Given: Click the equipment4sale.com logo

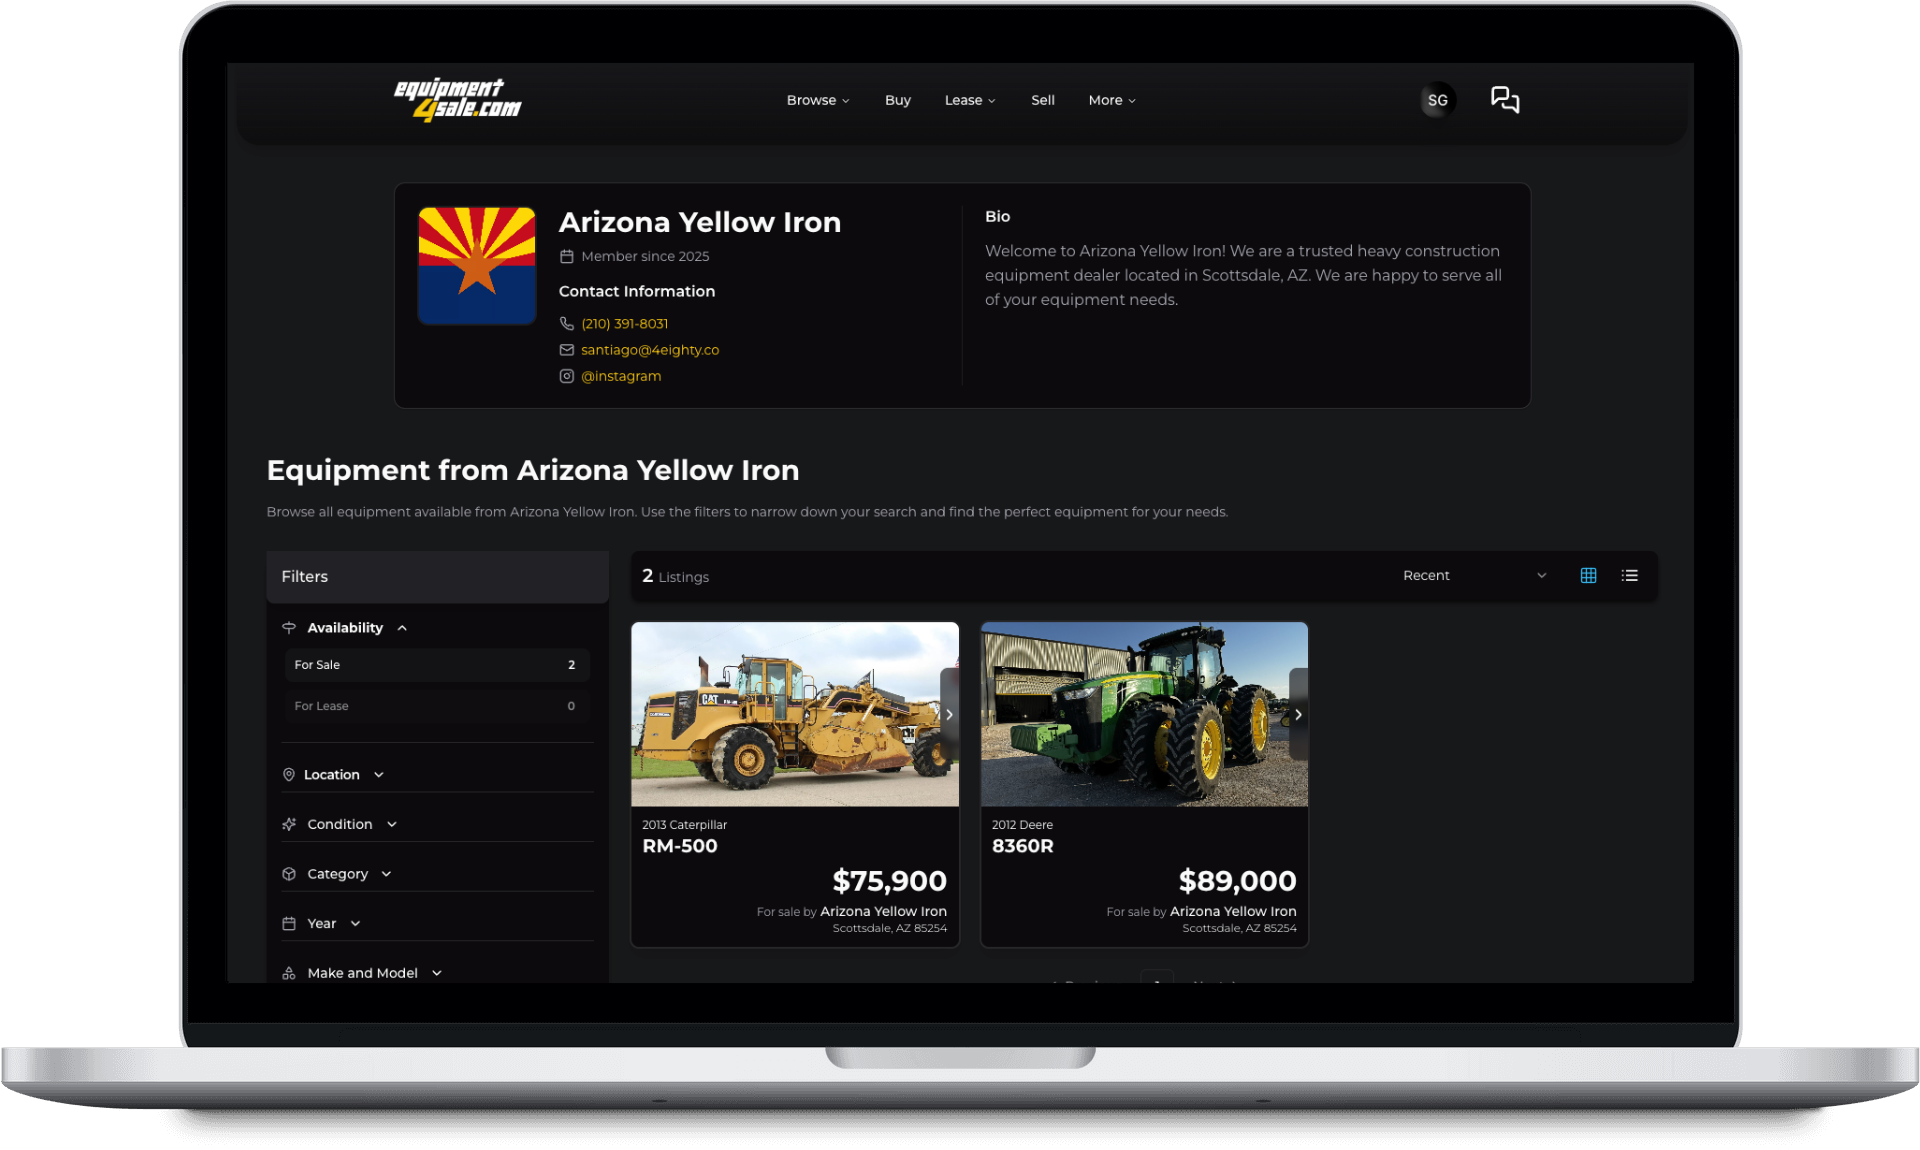Looking at the screenshot, I should 457,98.
